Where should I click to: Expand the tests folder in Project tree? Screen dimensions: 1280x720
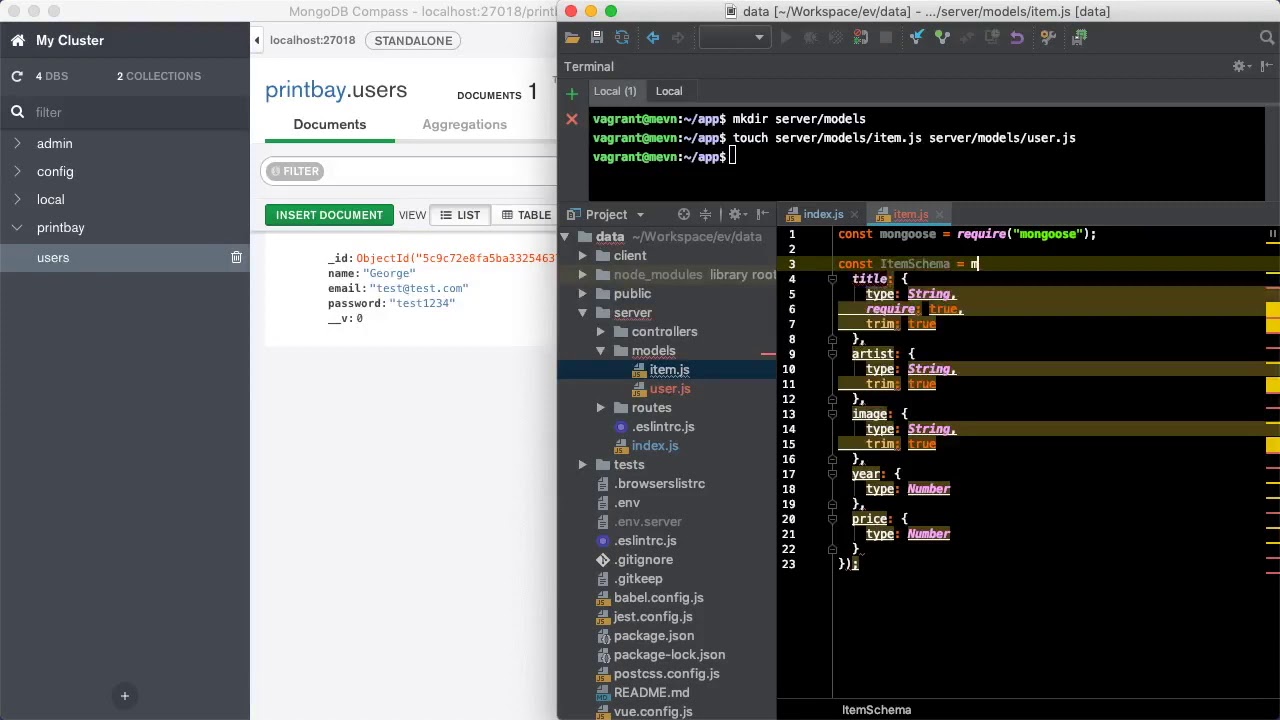[x=583, y=465]
